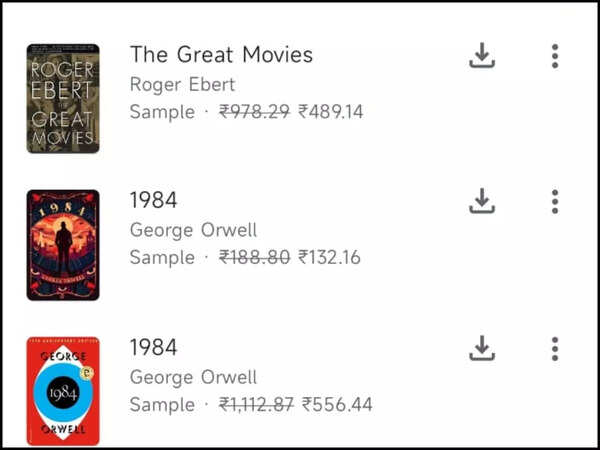Tap the Sample label for The Great Movies
Image resolution: width=600 pixels, height=450 pixels.
click(162, 111)
